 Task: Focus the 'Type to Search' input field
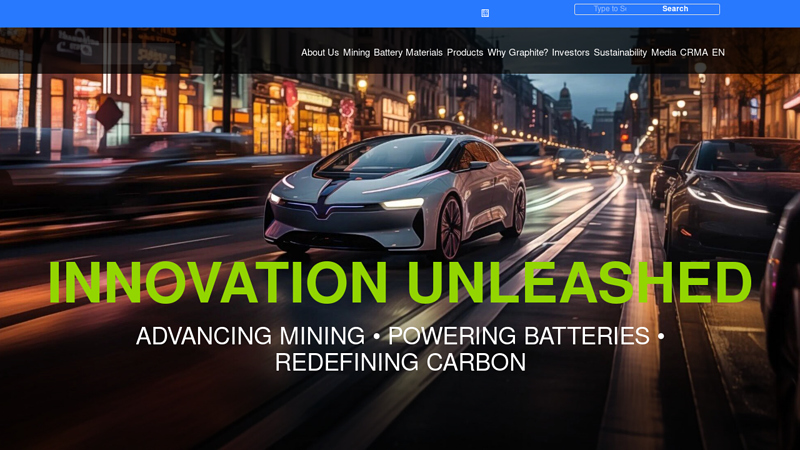pos(609,9)
